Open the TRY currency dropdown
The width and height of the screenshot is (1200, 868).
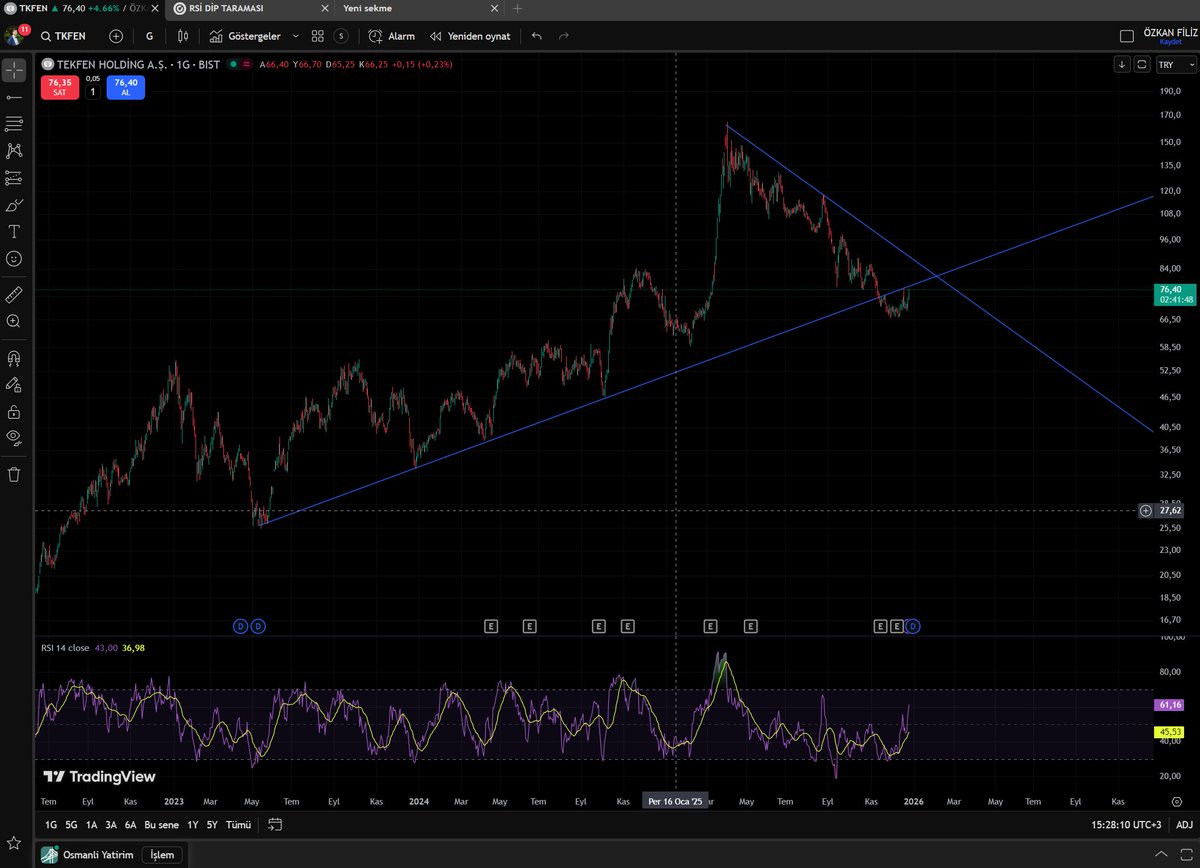[1175, 64]
